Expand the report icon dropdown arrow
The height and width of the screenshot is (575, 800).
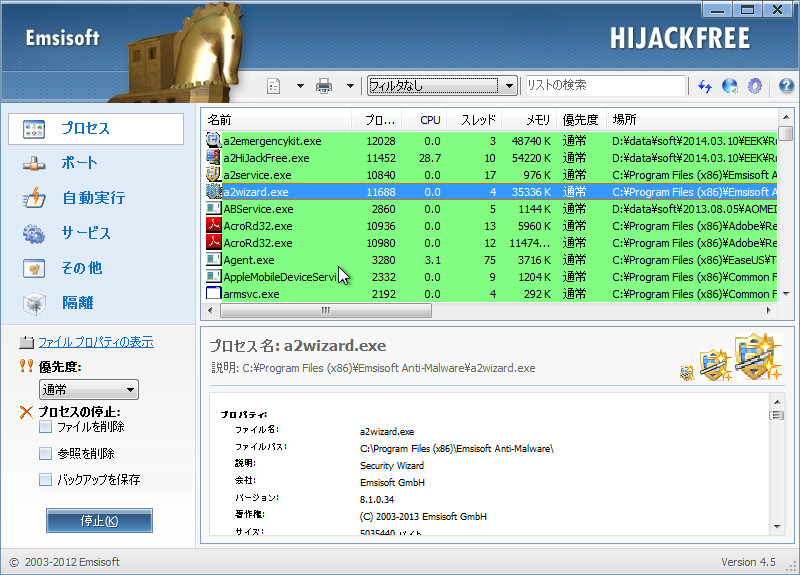tap(300, 86)
